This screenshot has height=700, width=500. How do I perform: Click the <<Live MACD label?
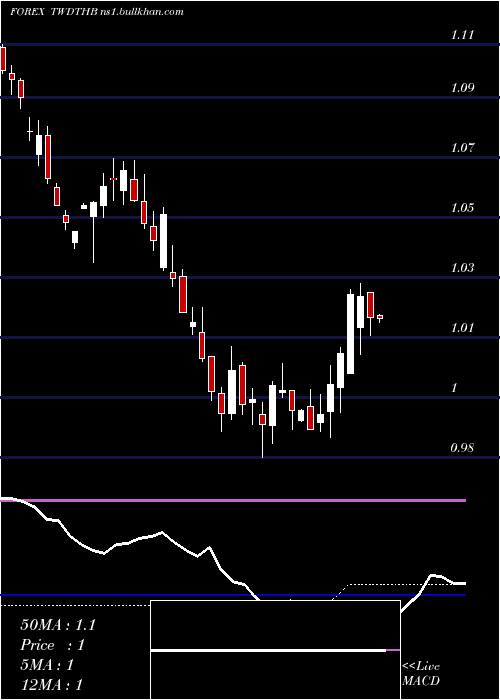click(x=421, y=673)
